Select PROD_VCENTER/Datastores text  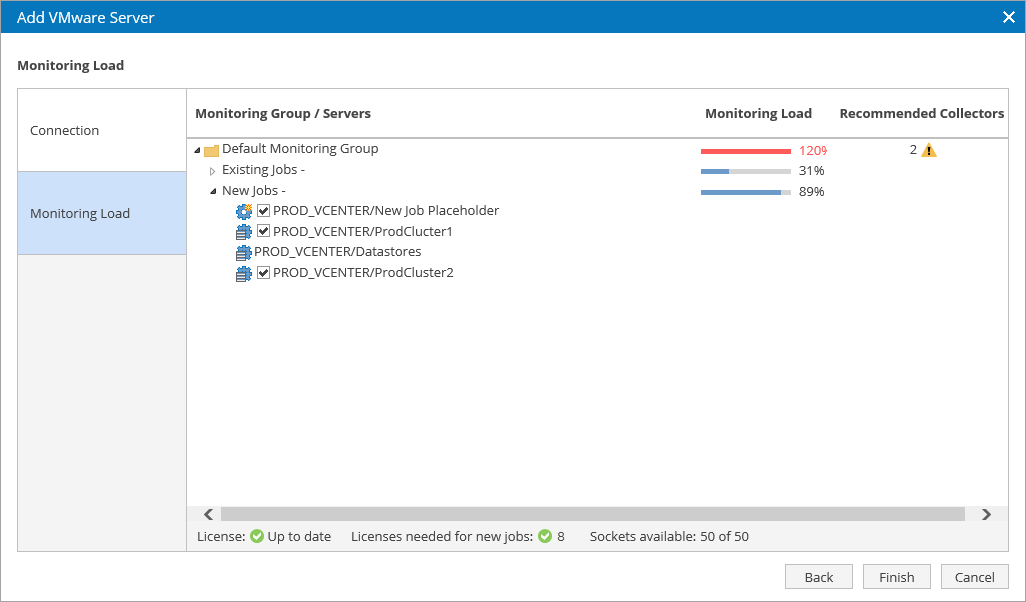point(337,252)
